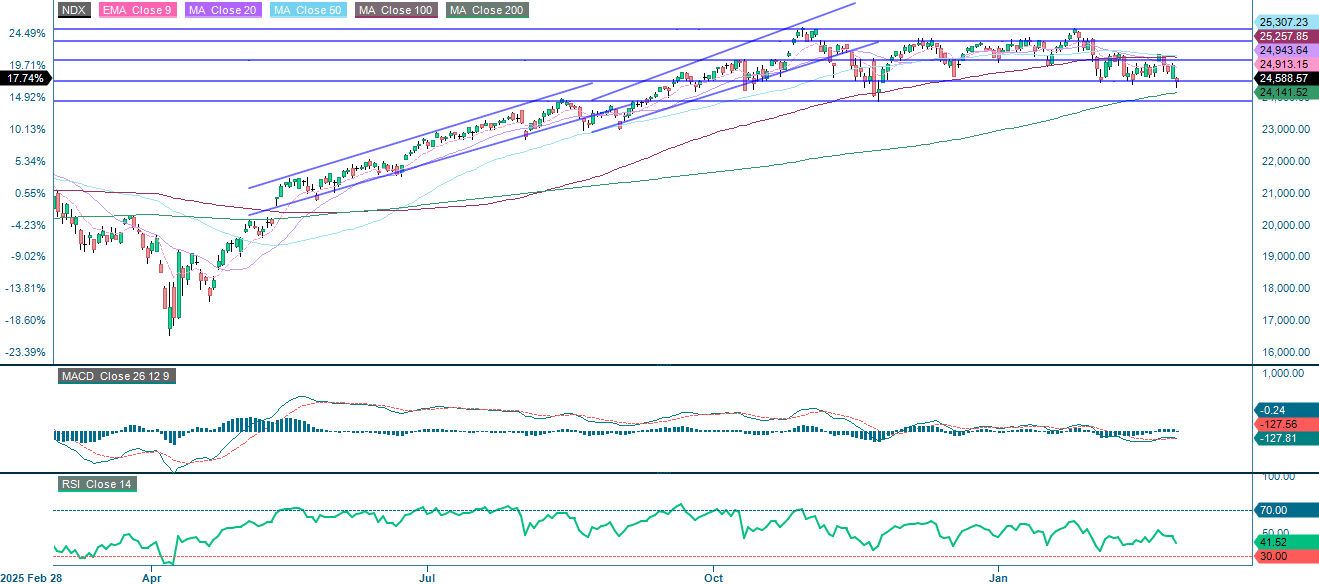This screenshot has height=584, width=1319.
Task: Open the MACD Close 26 12 9 label
Action: 116,376
